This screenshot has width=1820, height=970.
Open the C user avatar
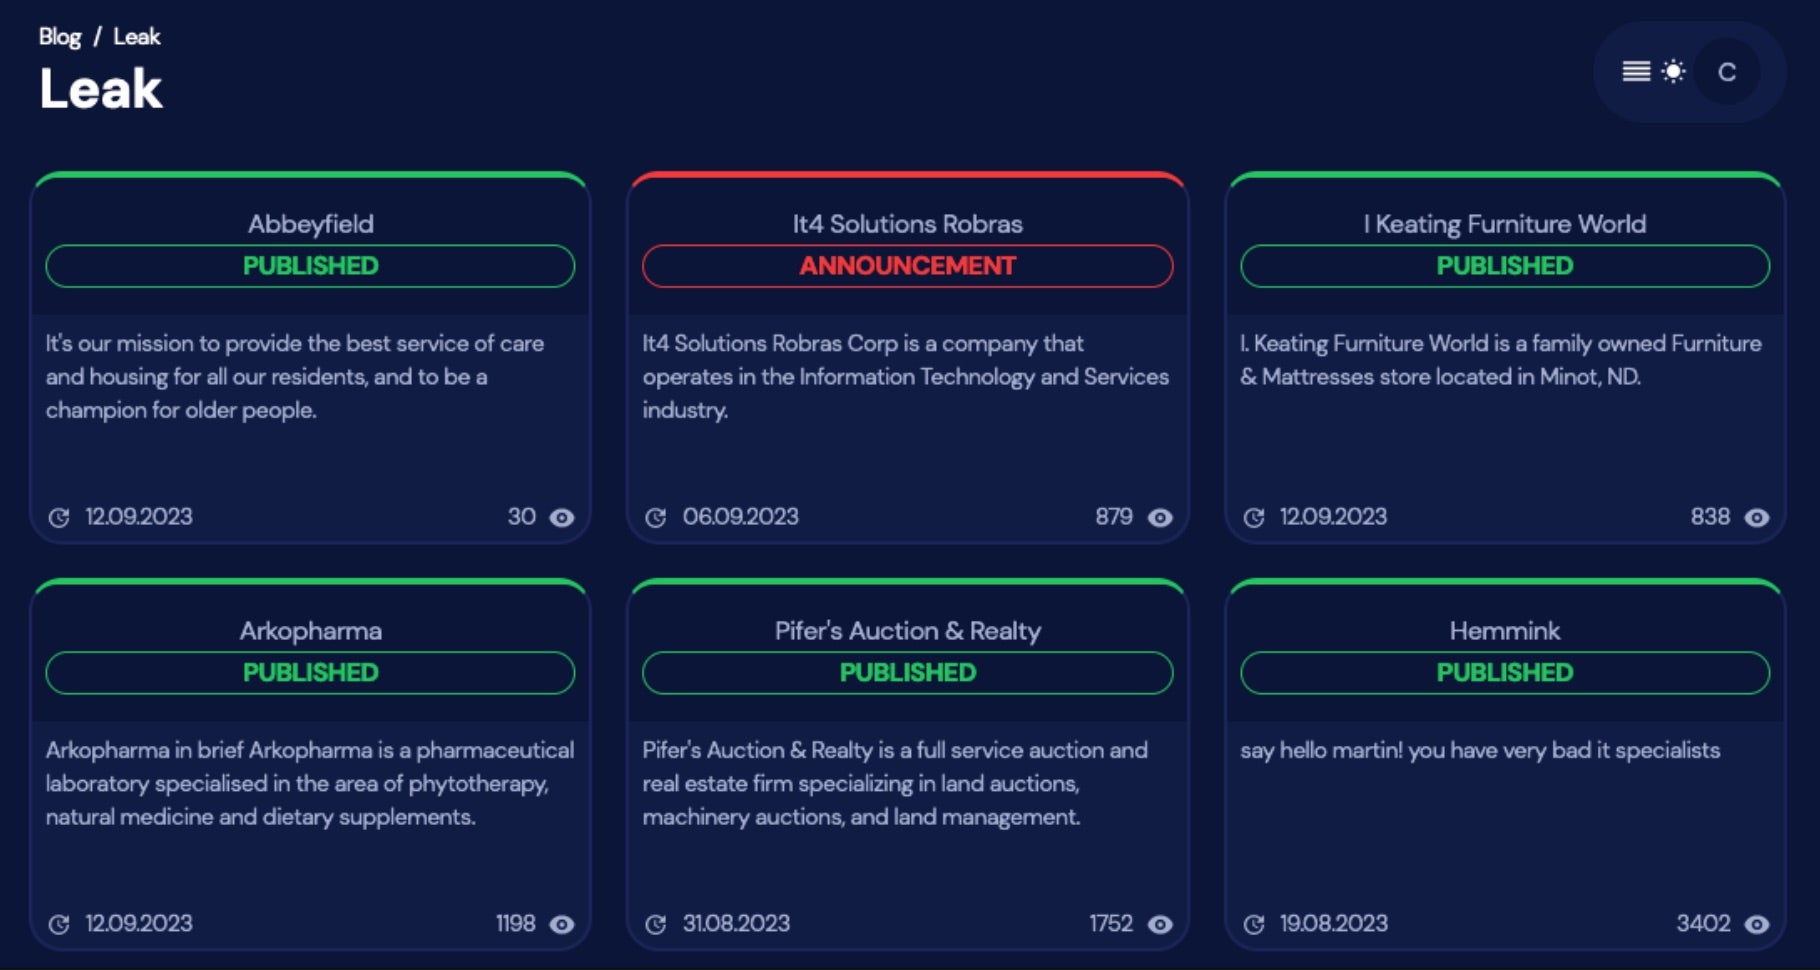(x=1727, y=72)
